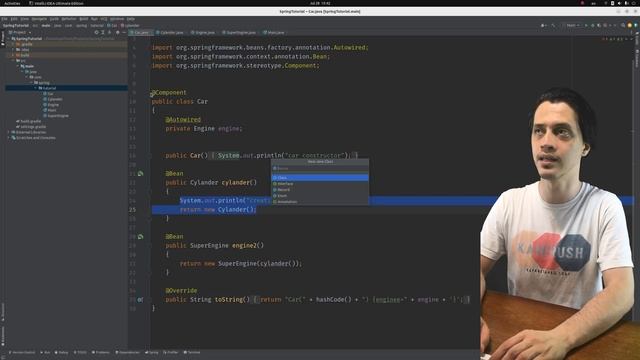Open the Build menu
This screenshot has height=360, width=640.
[84, 19]
